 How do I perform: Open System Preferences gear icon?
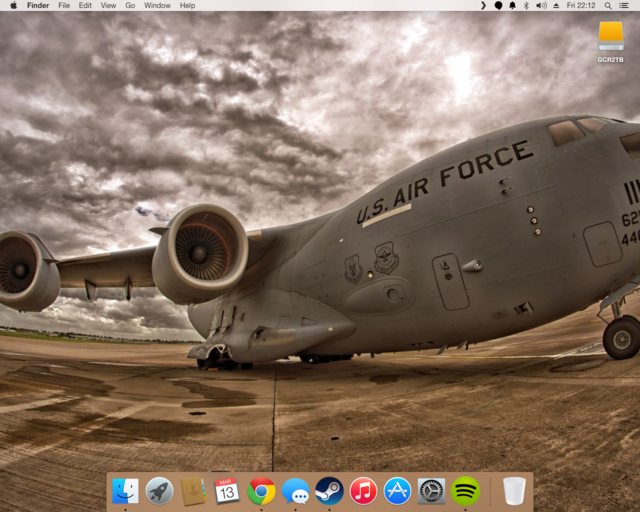click(431, 491)
